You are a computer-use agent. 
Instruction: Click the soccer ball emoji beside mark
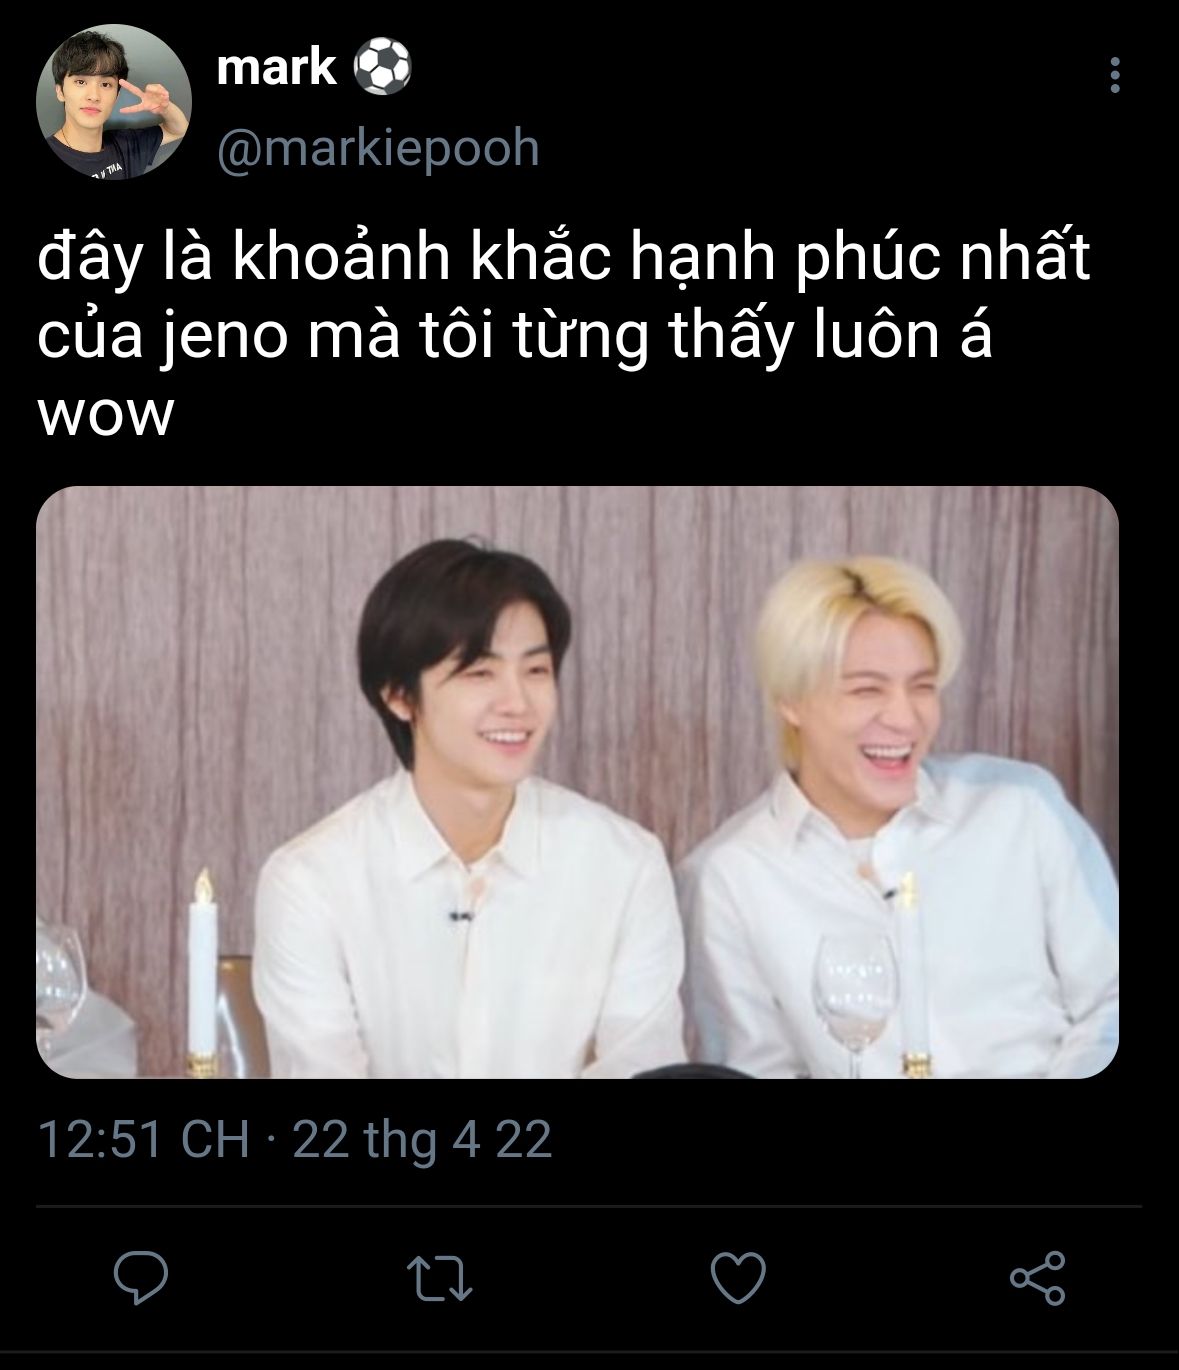[382, 68]
